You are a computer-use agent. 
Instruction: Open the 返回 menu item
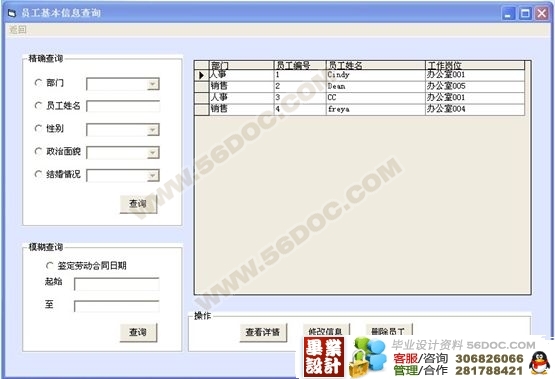(x=17, y=30)
